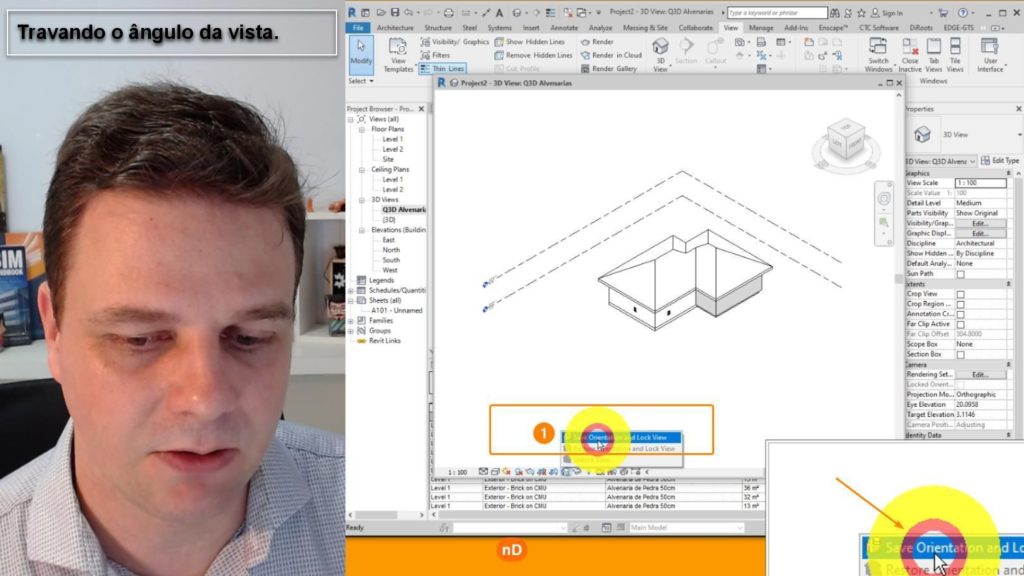Enable the Sun Path checkbox
Image resolution: width=1024 pixels, height=576 pixels.
click(x=961, y=274)
